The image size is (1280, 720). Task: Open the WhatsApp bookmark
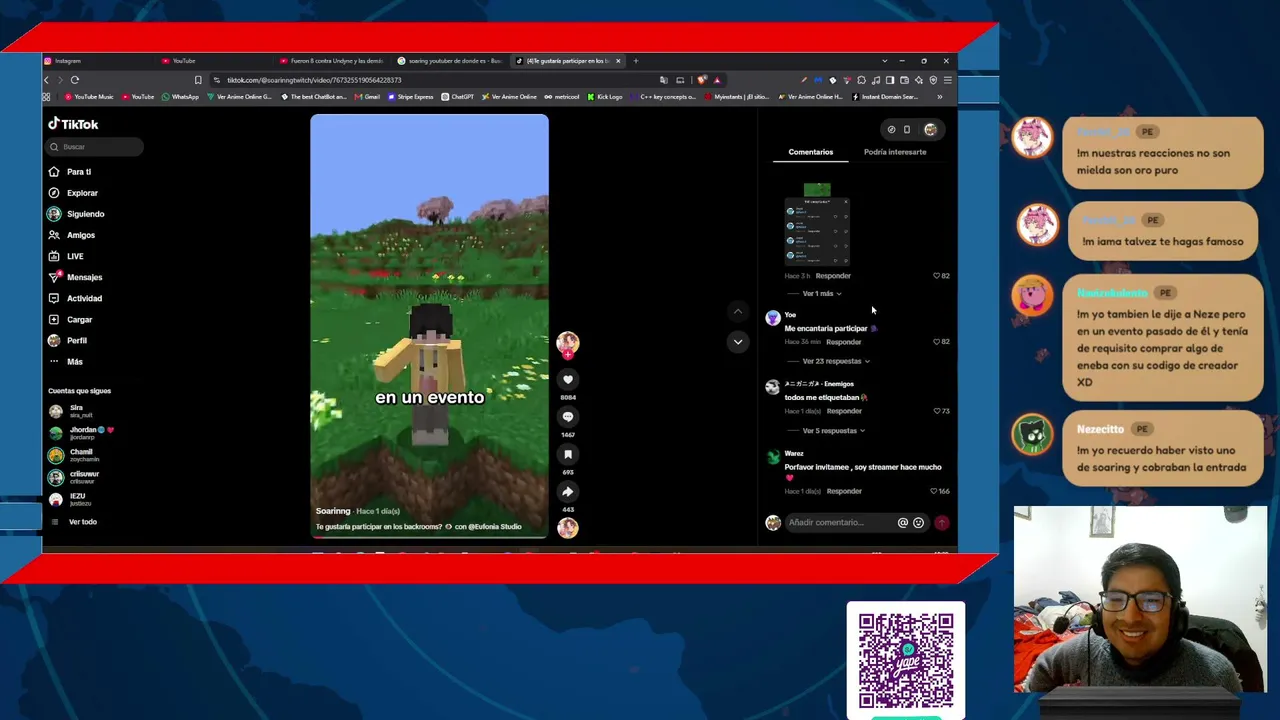tap(180, 97)
